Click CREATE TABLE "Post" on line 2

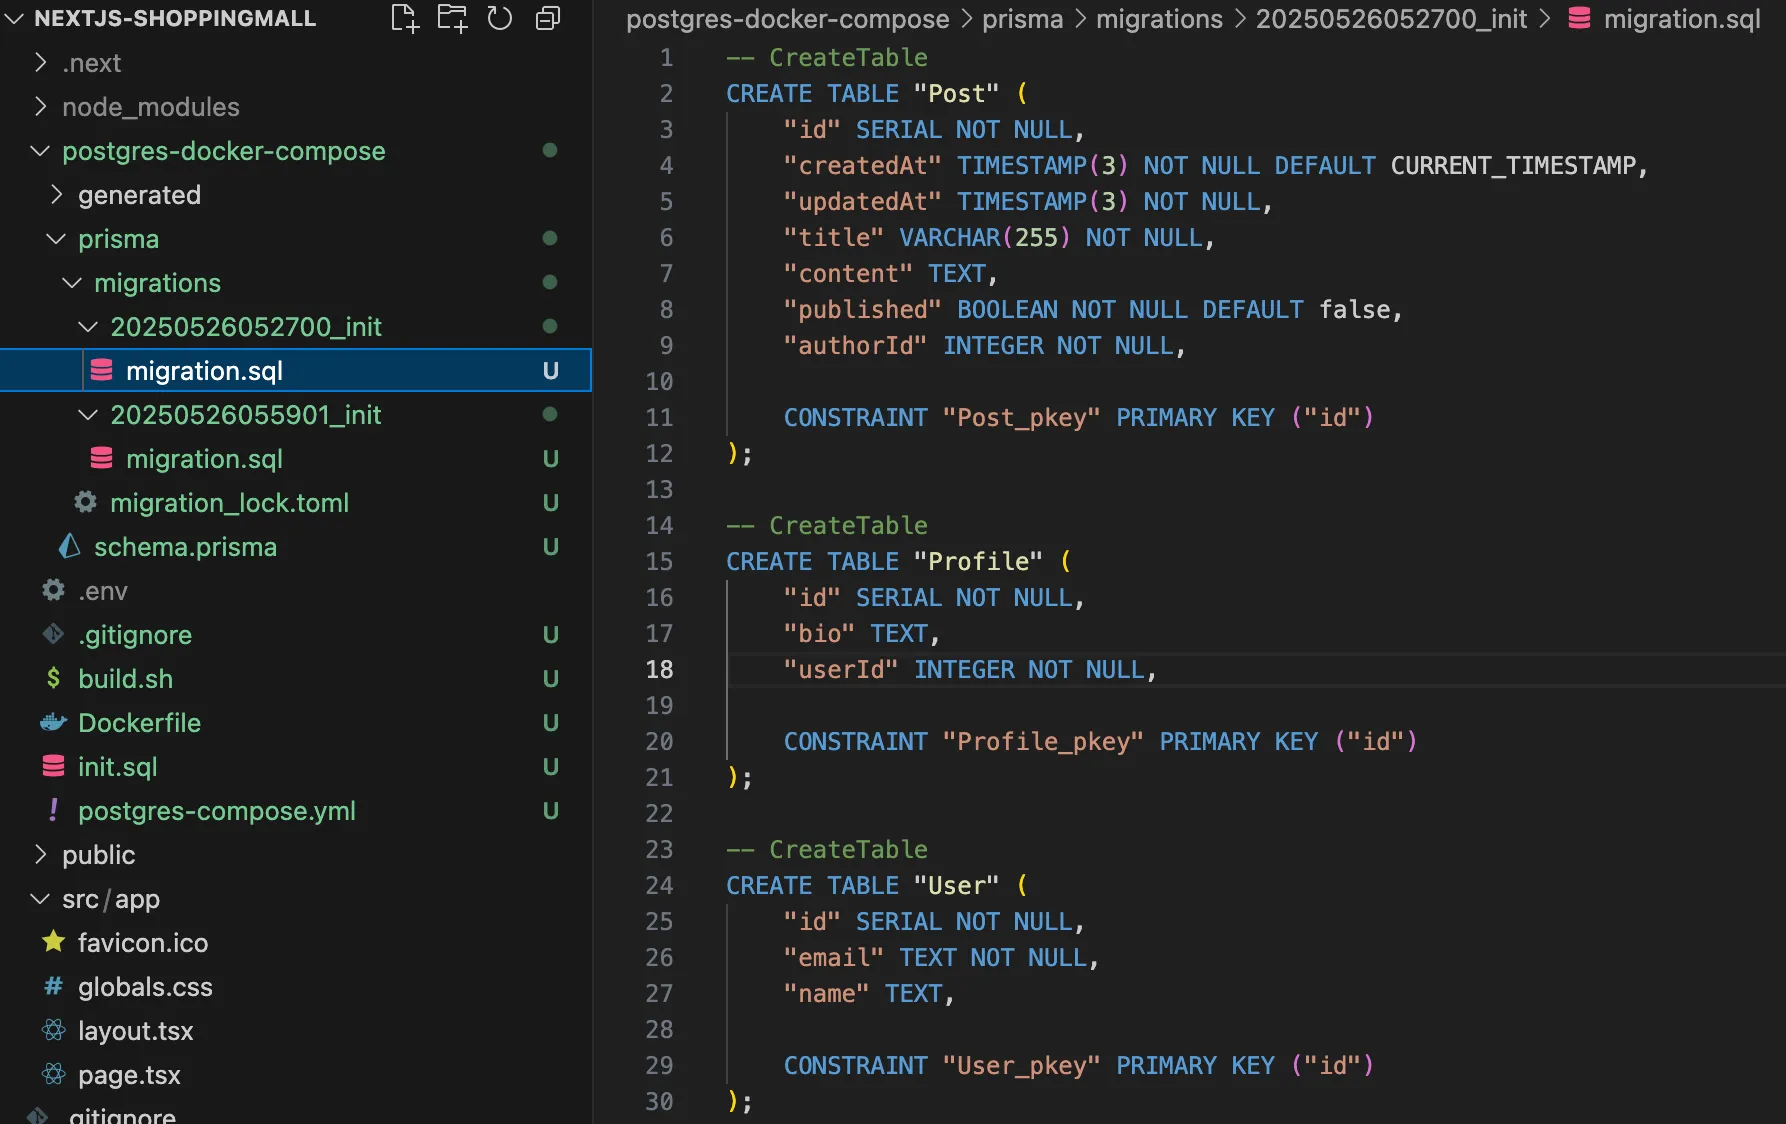click(862, 93)
